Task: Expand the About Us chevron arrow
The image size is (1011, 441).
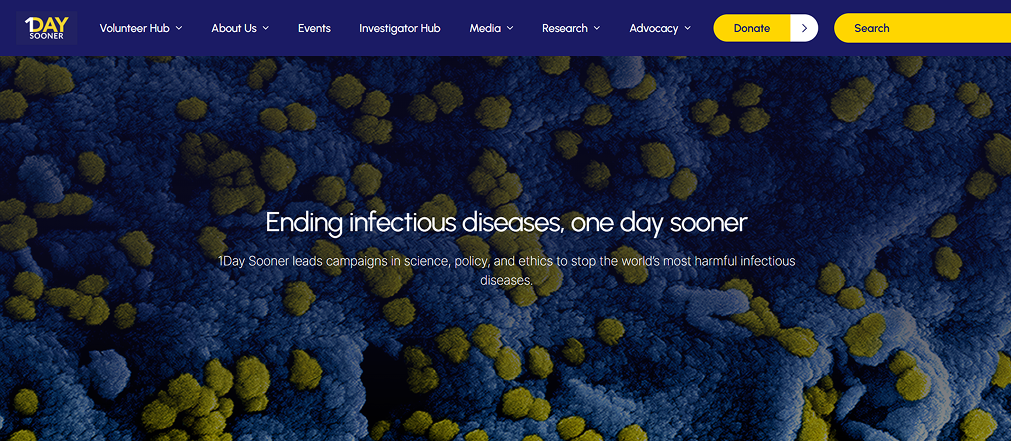Action: [265, 28]
